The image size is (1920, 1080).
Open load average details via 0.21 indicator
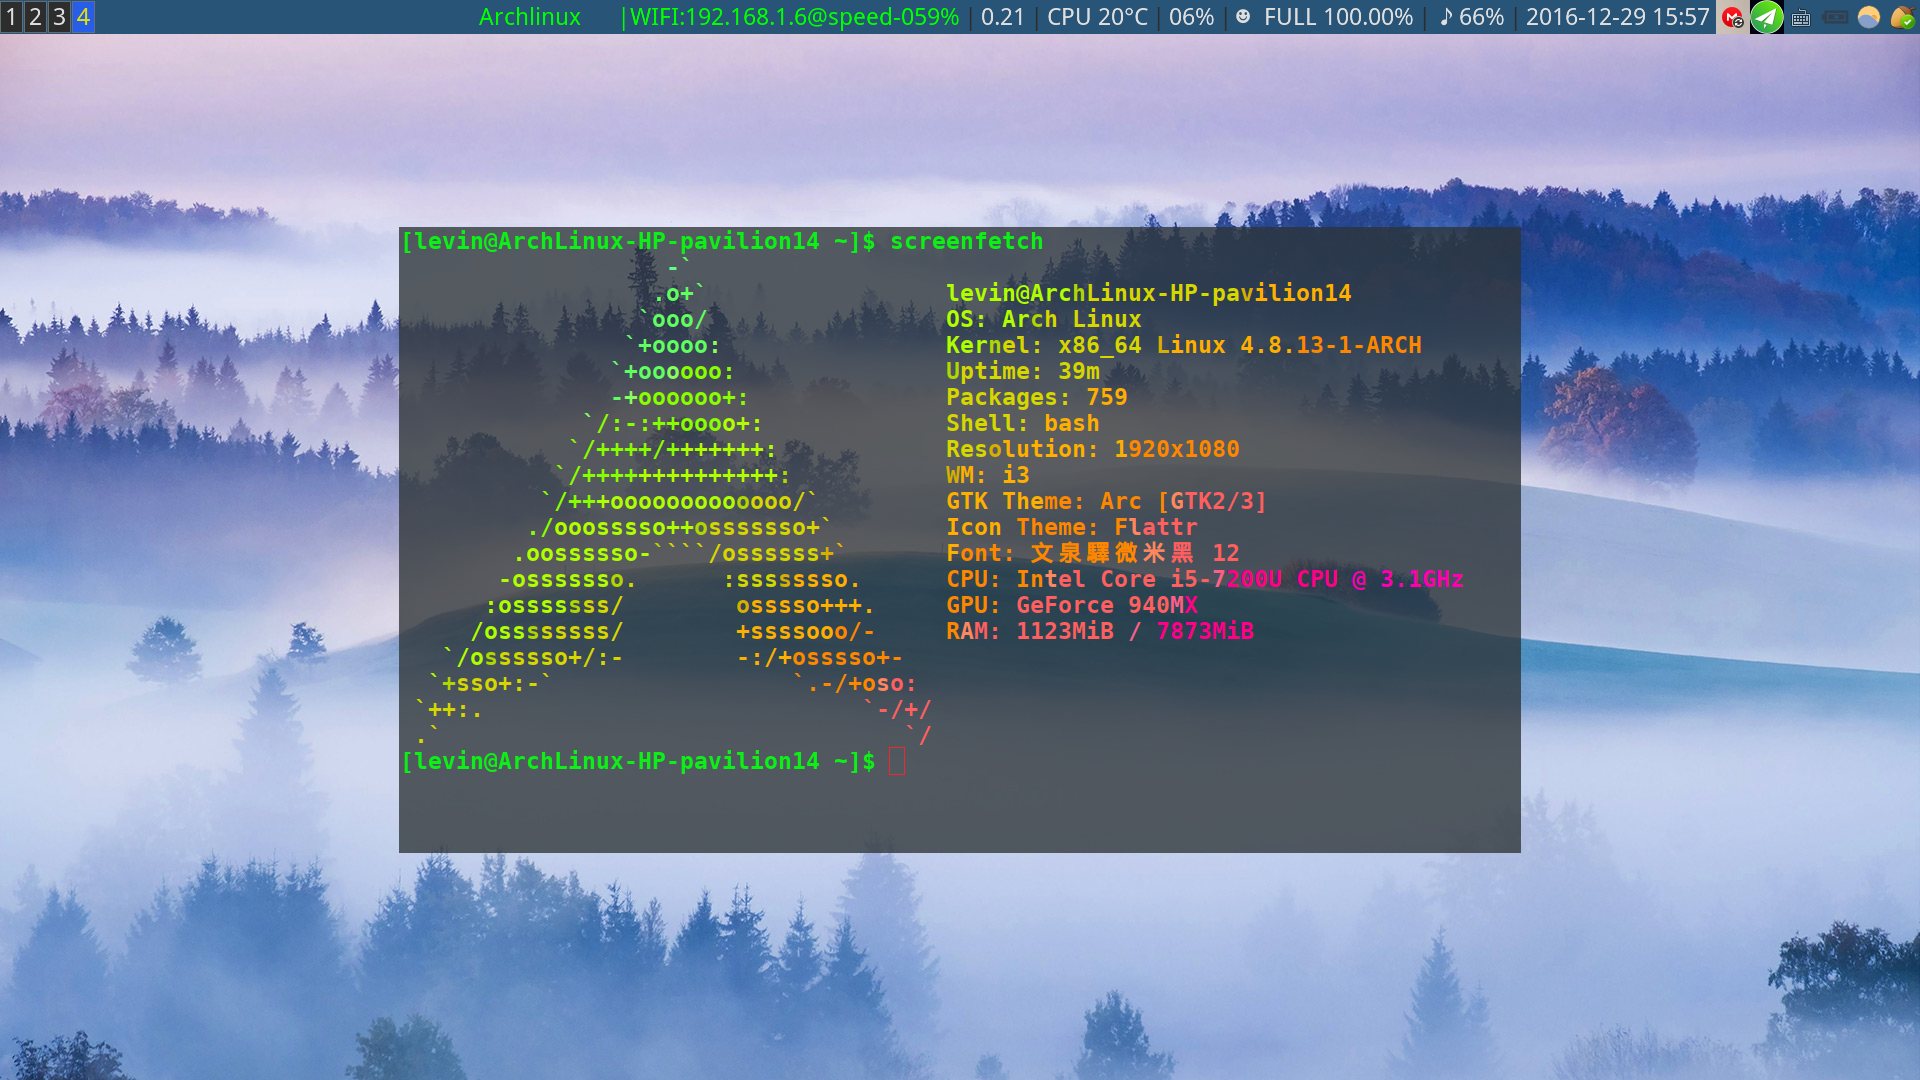1002,16
